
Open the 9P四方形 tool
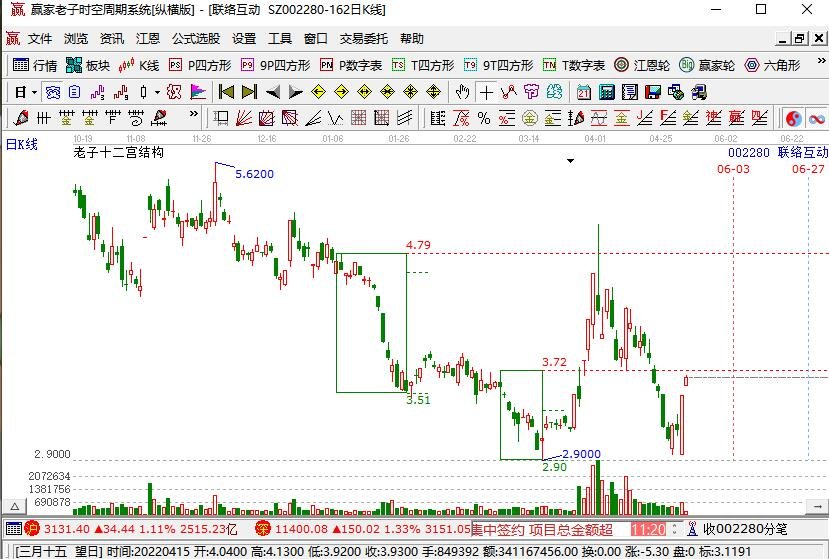click(275, 65)
